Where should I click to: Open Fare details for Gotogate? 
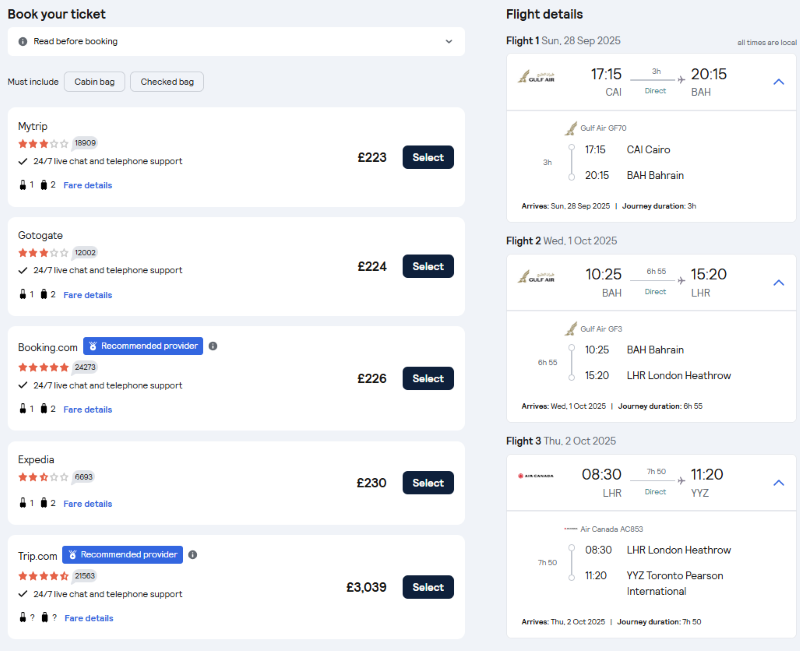click(x=88, y=295)
